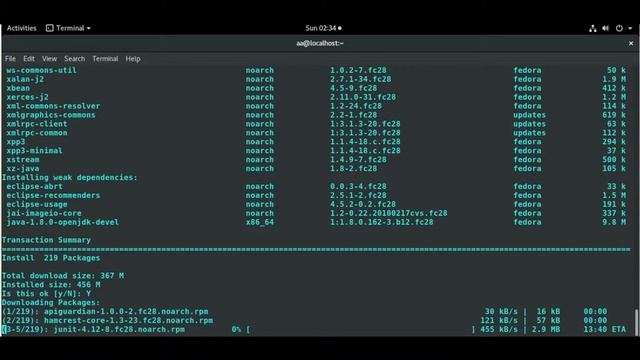640x360 pixels.
Task: Click the xstream package name
Action: pos(23,160)
